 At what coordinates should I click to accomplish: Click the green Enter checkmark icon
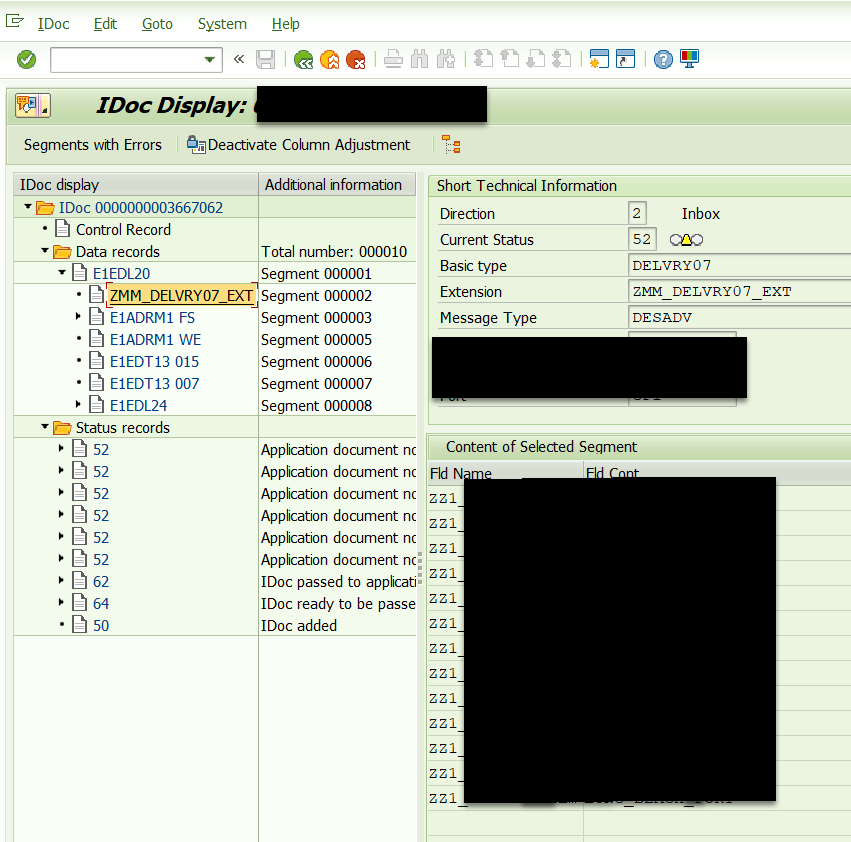point(27,60)
